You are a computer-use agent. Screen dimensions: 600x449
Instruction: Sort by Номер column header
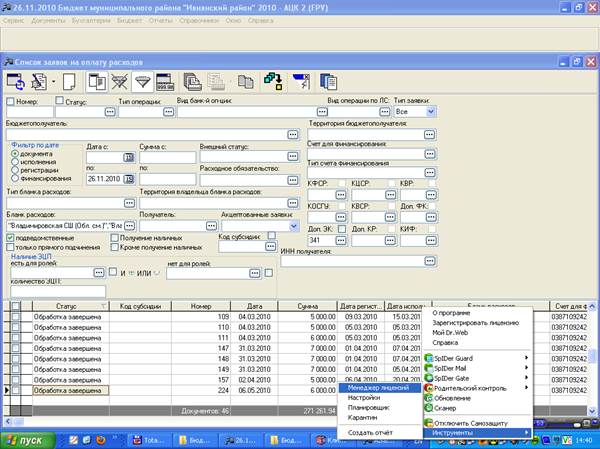[201, 306]
